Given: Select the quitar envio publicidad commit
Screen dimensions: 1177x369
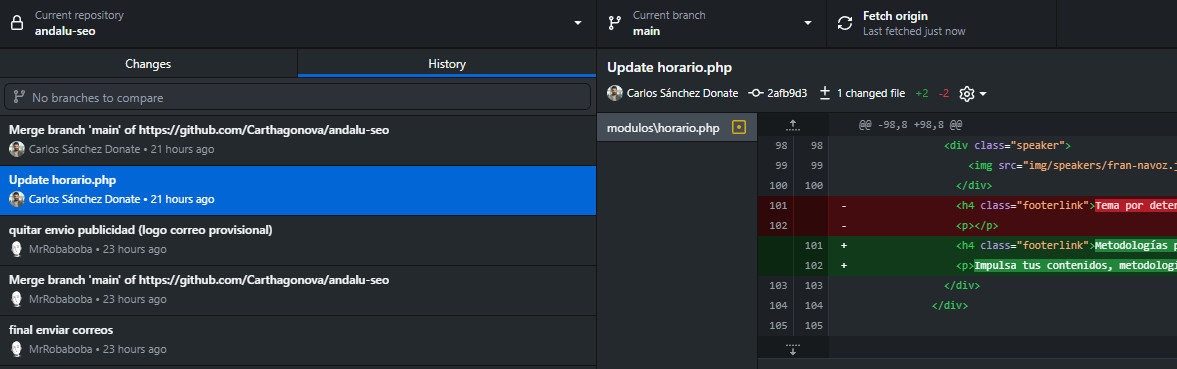Looking at the screenshot, I should (x=298, y=240).
